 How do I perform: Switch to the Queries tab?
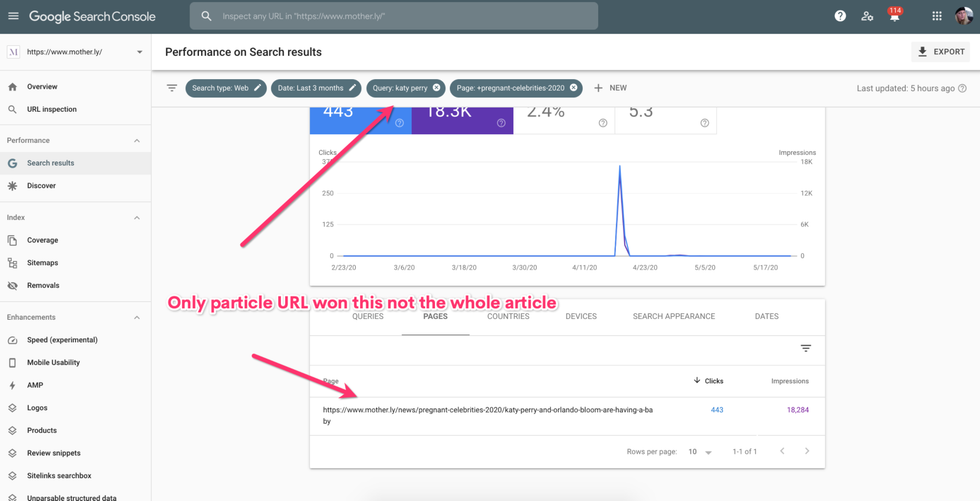(x=368, y=316)
